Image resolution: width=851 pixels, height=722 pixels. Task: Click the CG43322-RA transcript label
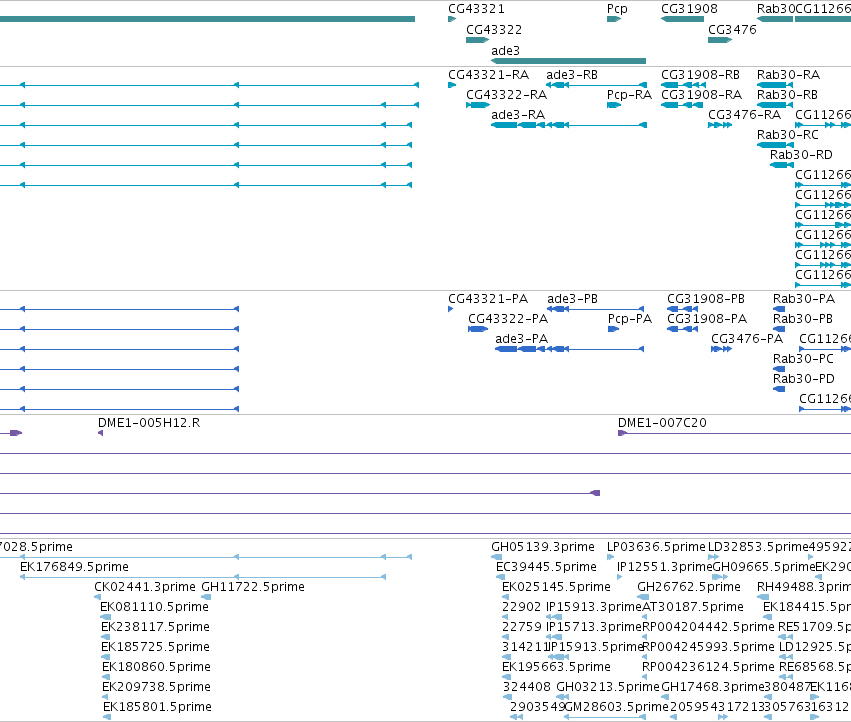pos(506,94)
